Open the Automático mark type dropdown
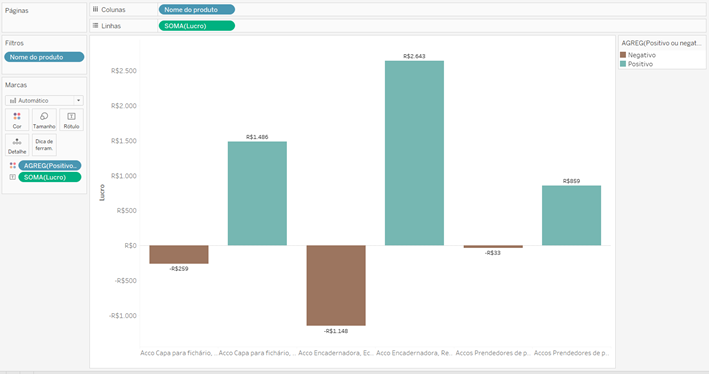Screen dimensions: 709x374 [x=44, y=100]
